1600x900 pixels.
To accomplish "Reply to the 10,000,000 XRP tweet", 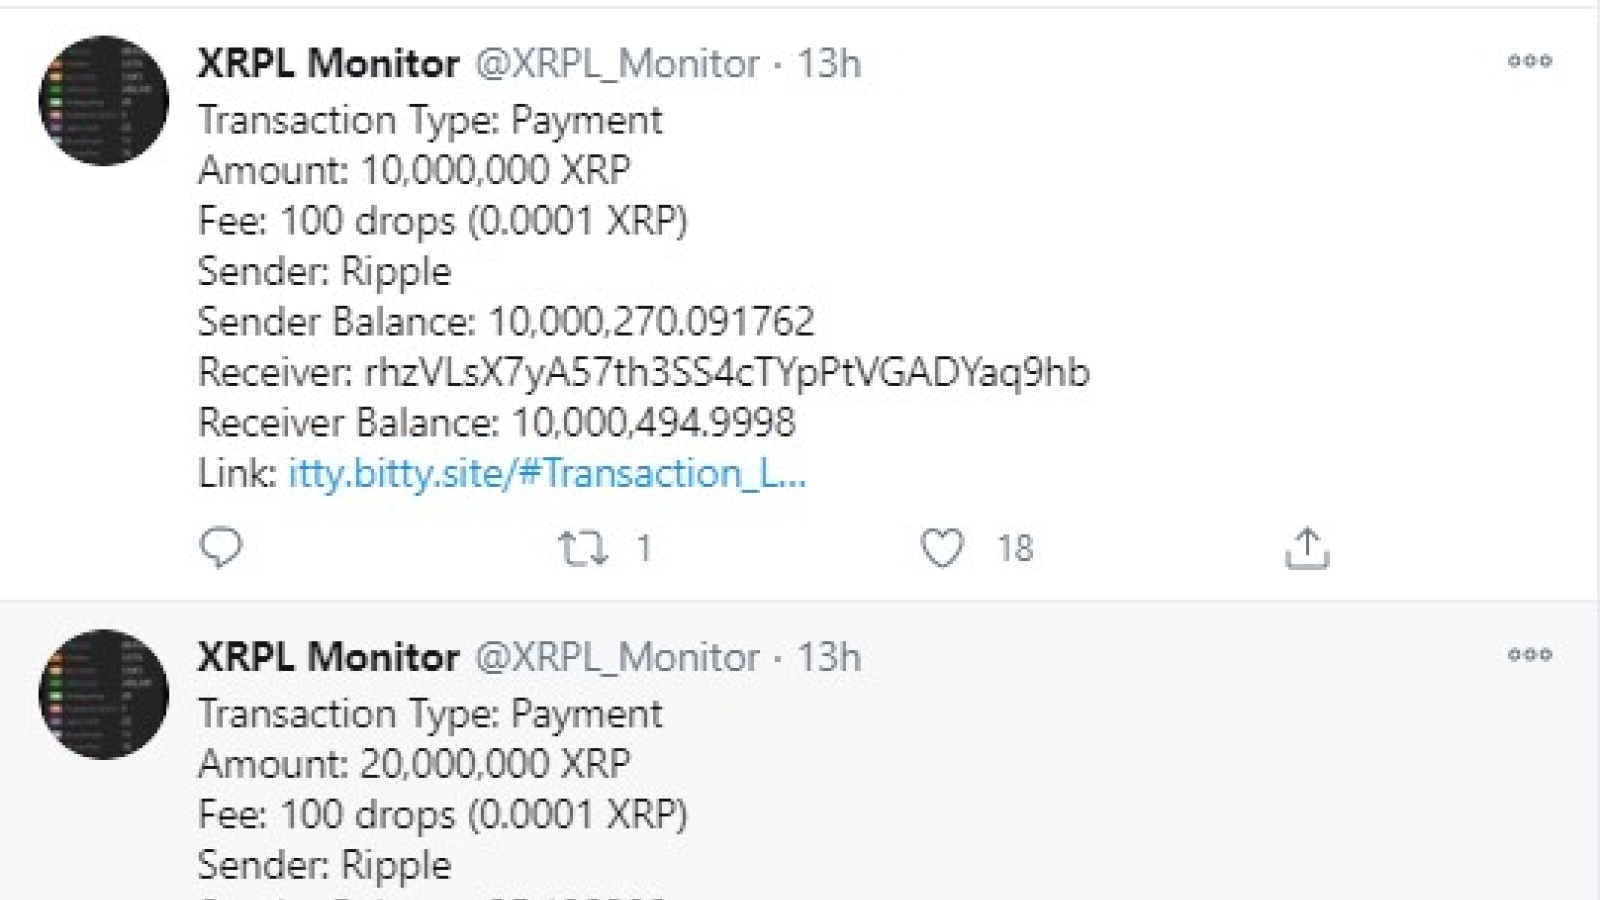I will click(221, 547).
